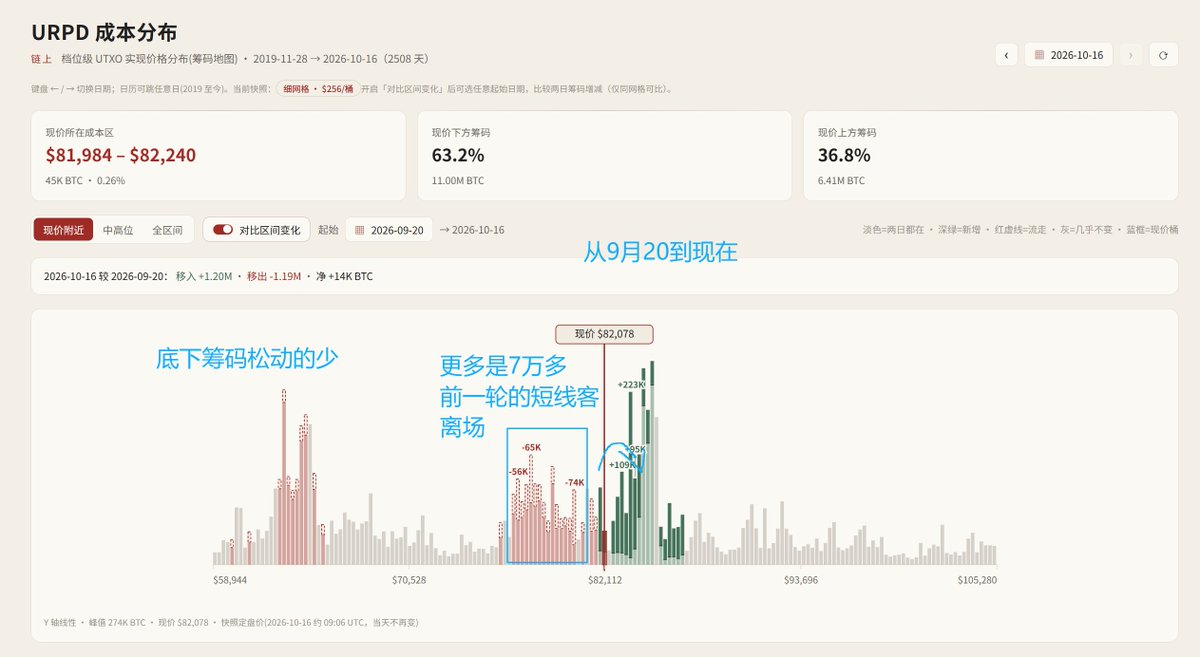Select the 现价附近 tab
1200x657 pixels.
pos(64,230)
